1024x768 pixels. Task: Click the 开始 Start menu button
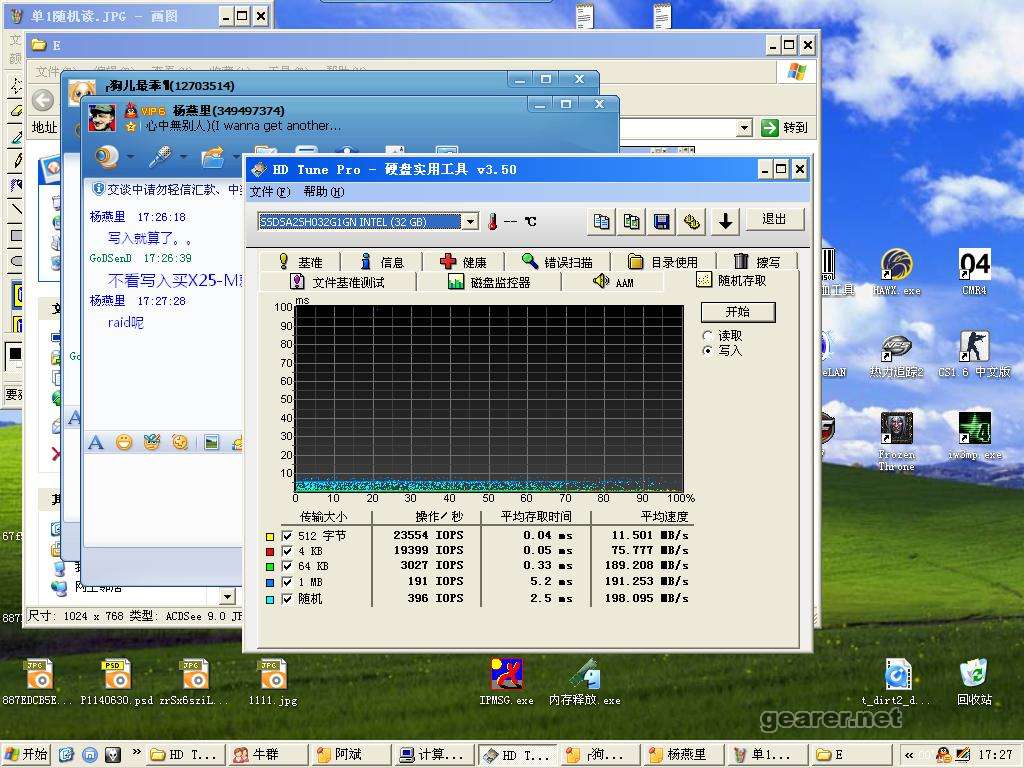coord(25,754)
